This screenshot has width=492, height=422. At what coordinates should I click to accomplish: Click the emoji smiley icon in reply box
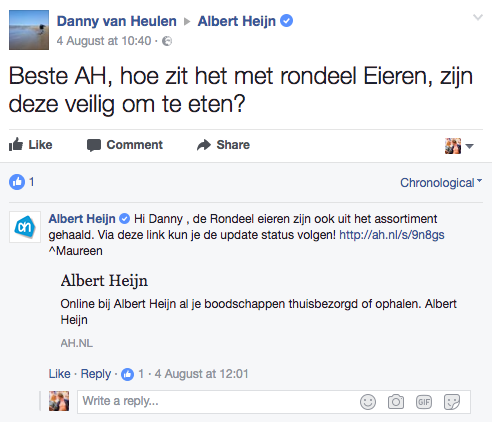(368, 402)
